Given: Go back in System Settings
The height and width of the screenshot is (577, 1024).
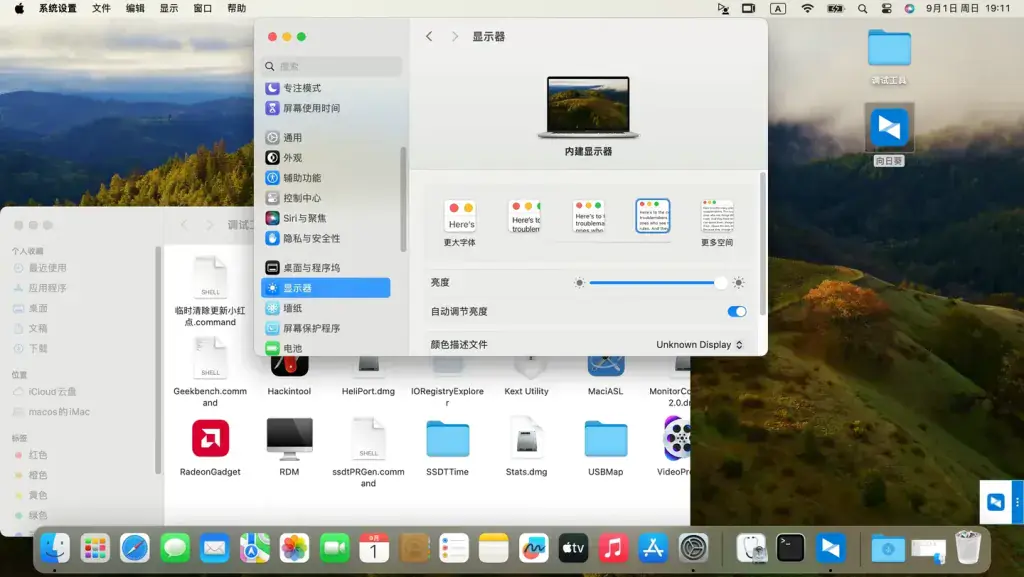Looking at the screenshot, I should tap(429, 37).
